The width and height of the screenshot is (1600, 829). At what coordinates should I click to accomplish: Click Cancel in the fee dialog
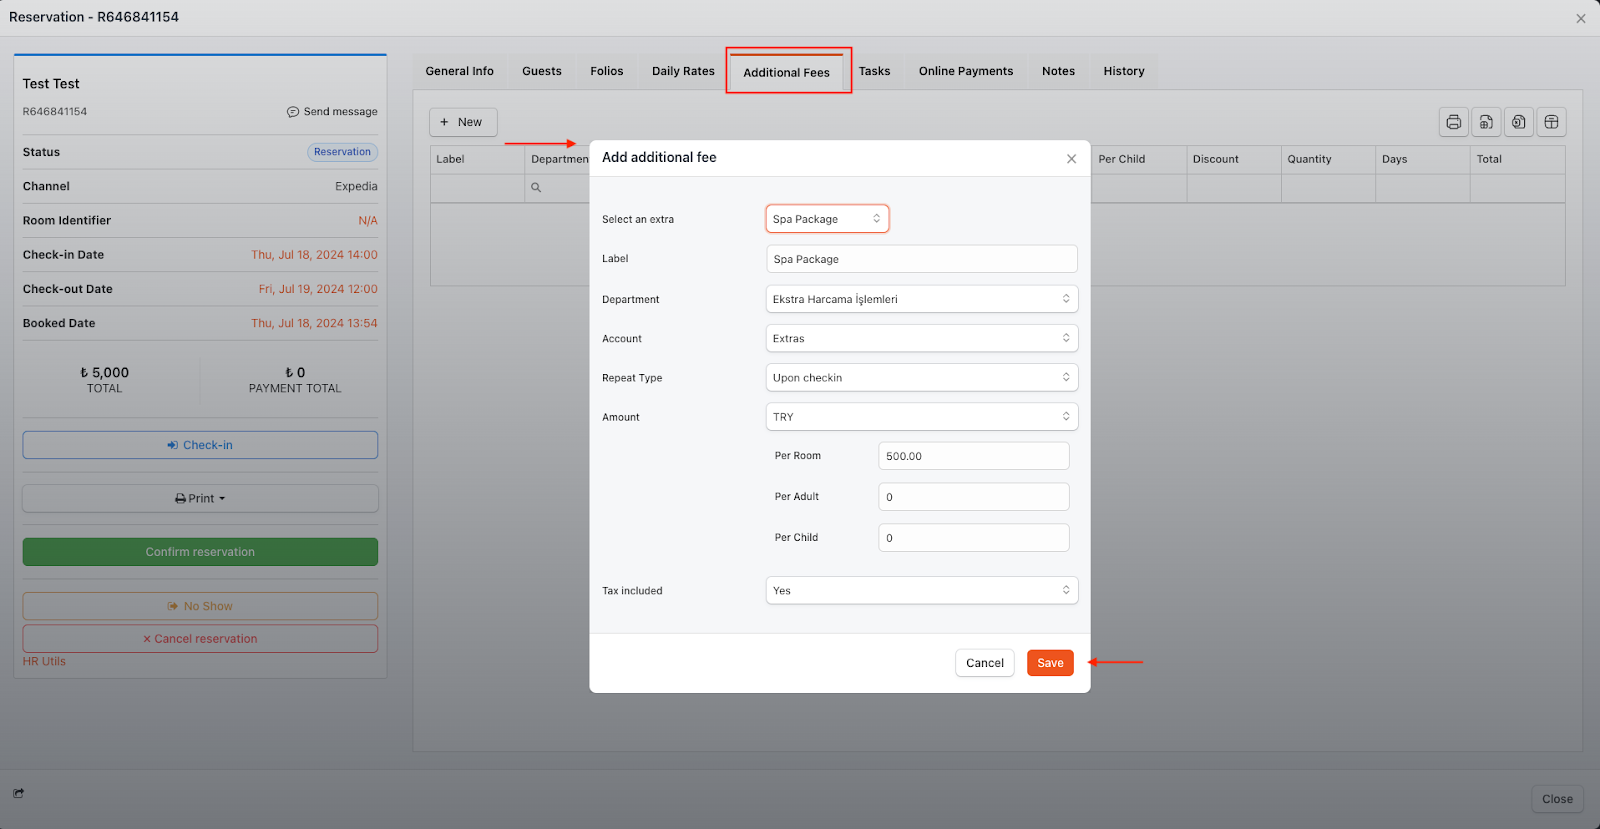(984, 663)
